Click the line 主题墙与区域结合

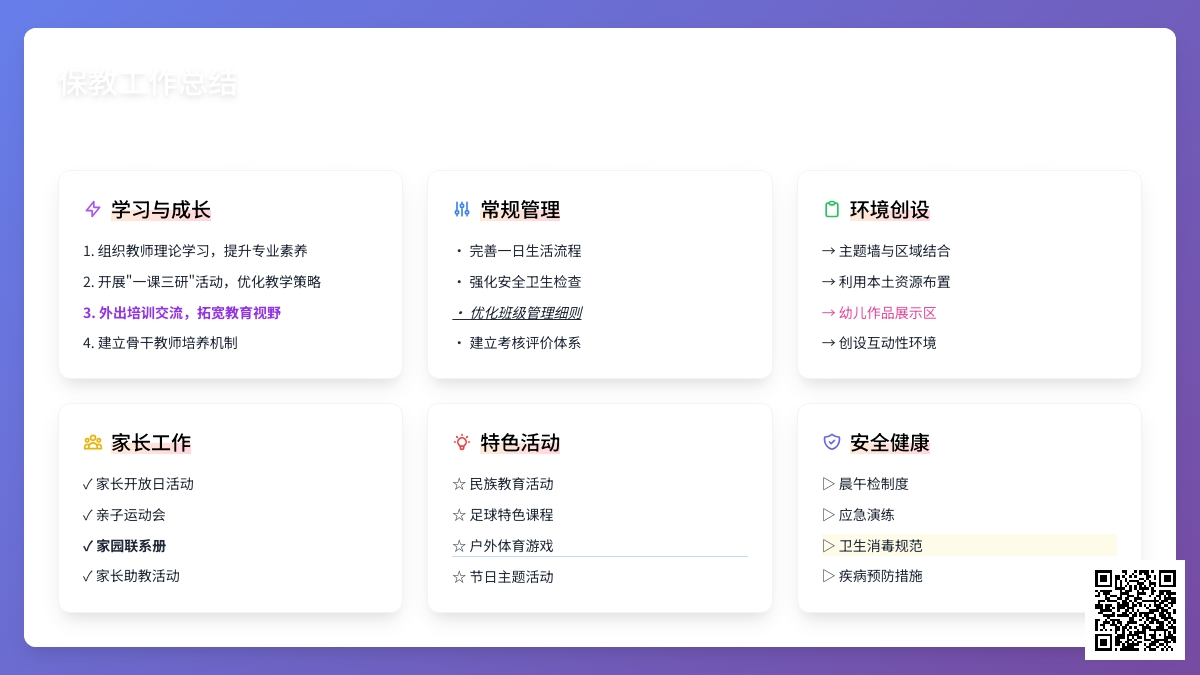886,251
